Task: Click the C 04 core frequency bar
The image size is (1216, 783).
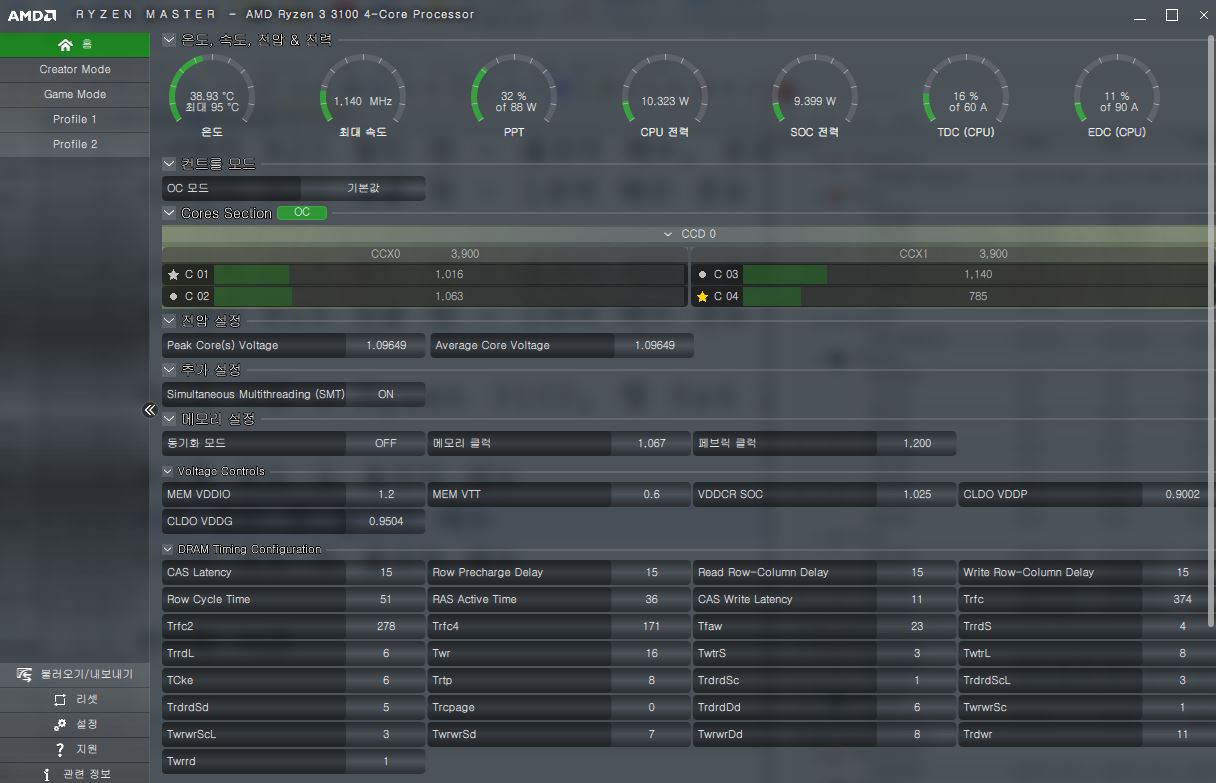Action: click(978, 296)
